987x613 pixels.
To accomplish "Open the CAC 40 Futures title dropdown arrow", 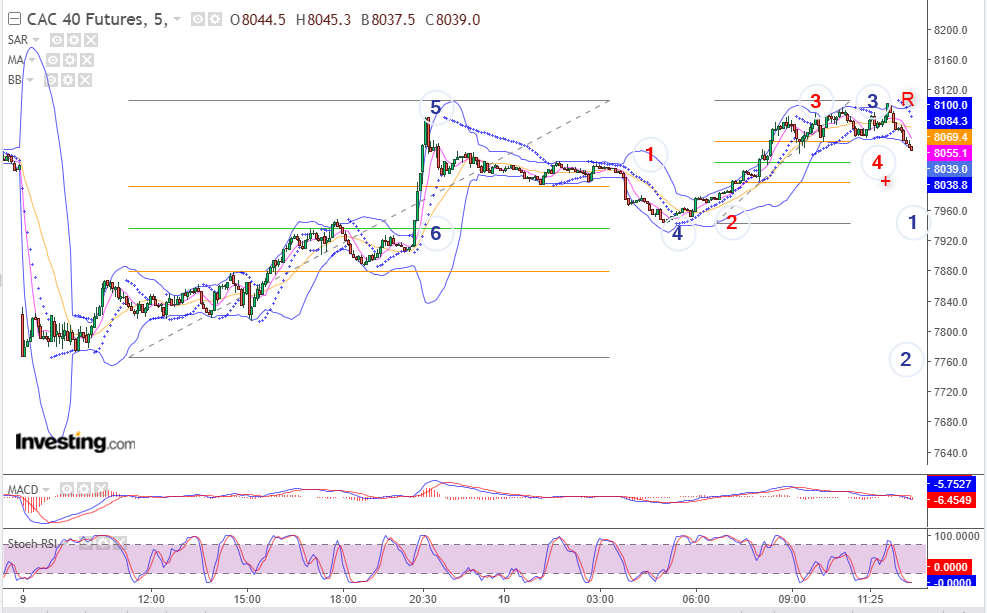I will [177, 20].
